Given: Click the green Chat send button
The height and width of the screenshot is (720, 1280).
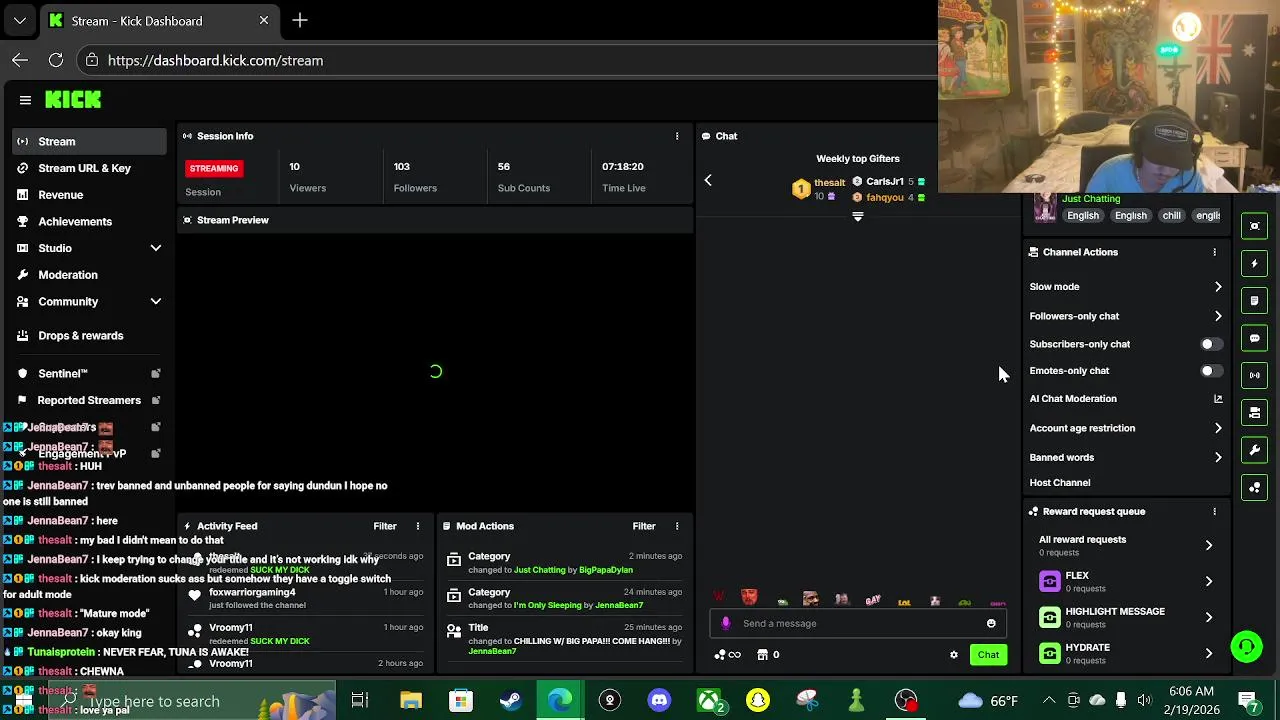Looking at the screenshot, I should [x=988, y=655].
